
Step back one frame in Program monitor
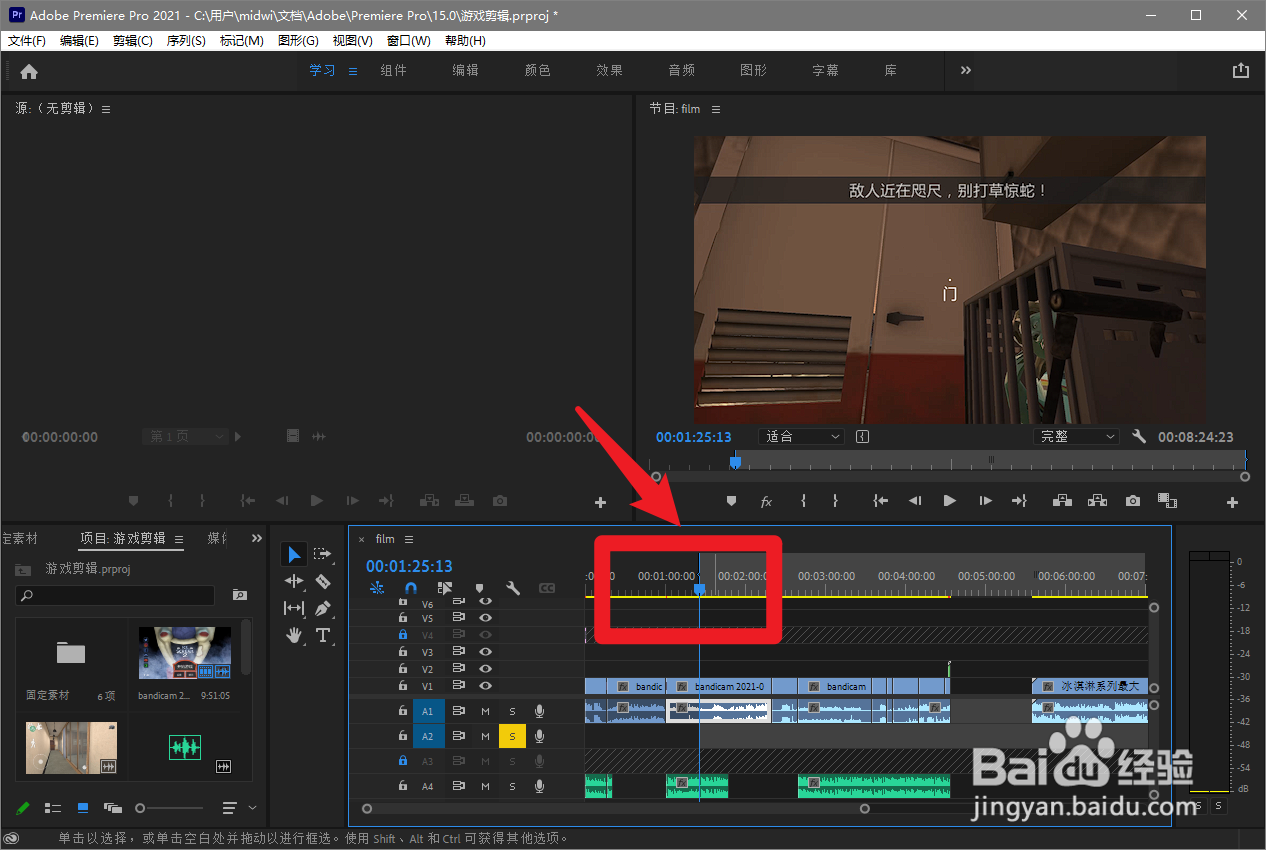click(x=914, y=501)
